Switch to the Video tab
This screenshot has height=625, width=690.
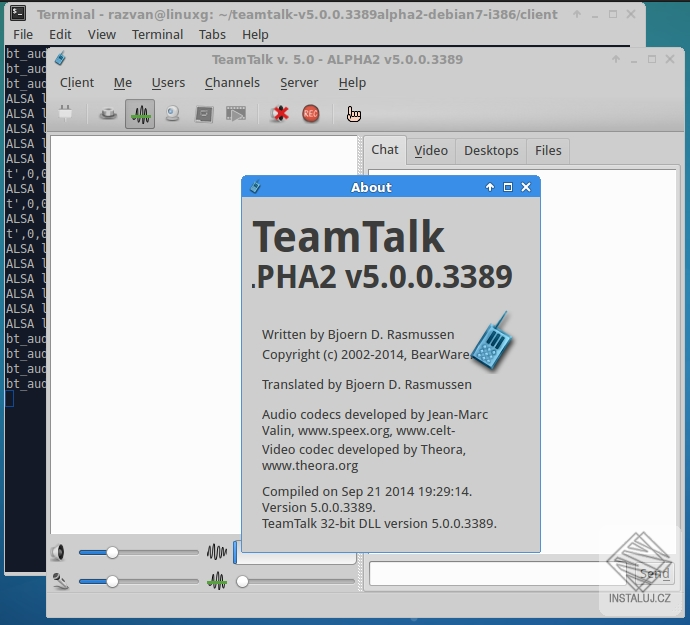431,151
